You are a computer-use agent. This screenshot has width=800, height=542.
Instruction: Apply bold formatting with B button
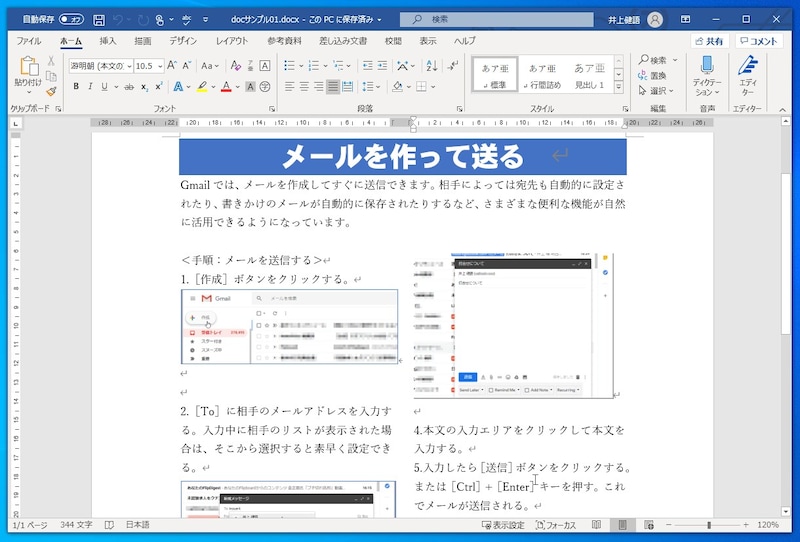75,87
